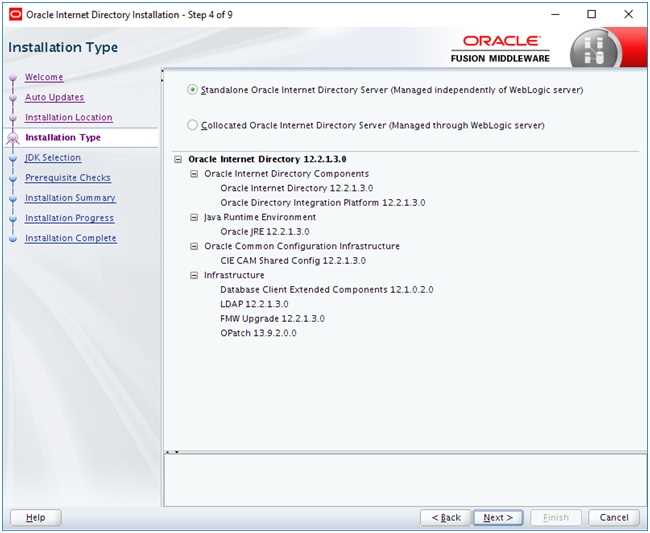650x533 pixels.
Task: Collapse the Oracle Internet Directory 12.2.1.3.0 root node
Action: pyautogui.click(x=178, y=159)
